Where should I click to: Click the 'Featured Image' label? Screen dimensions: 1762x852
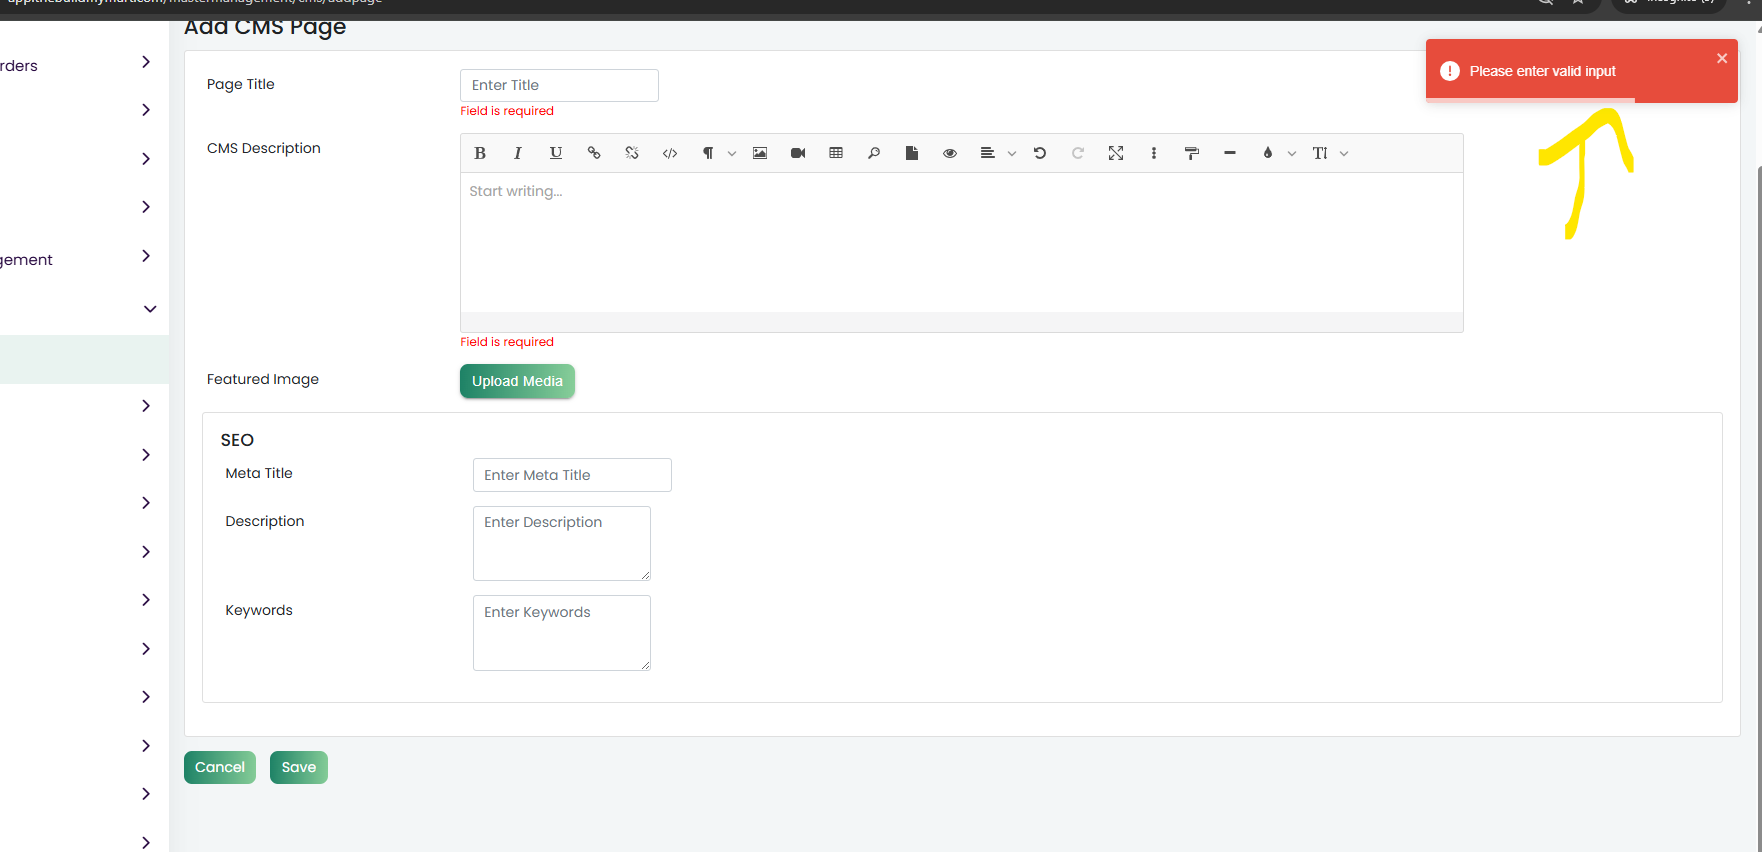click(263, 379)
